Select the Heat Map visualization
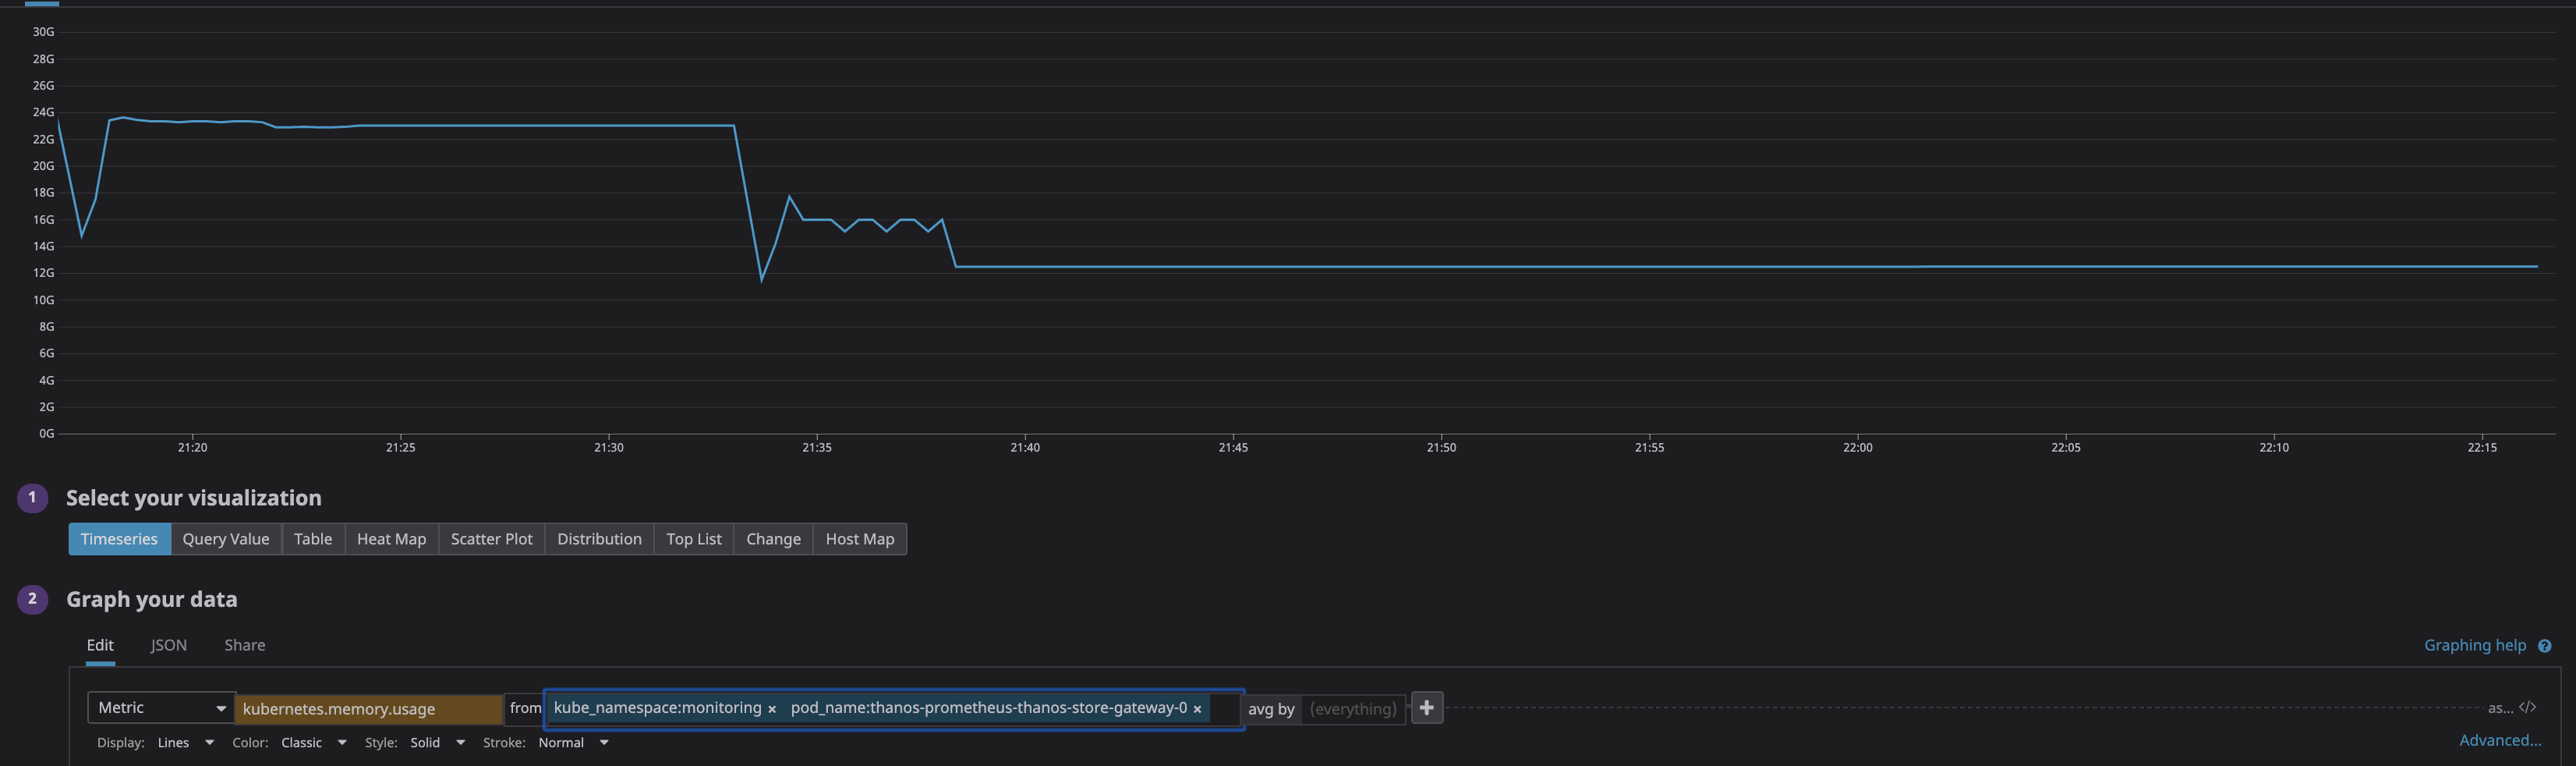The width and height of the screenshot is (2576, 766). [391, 539]
